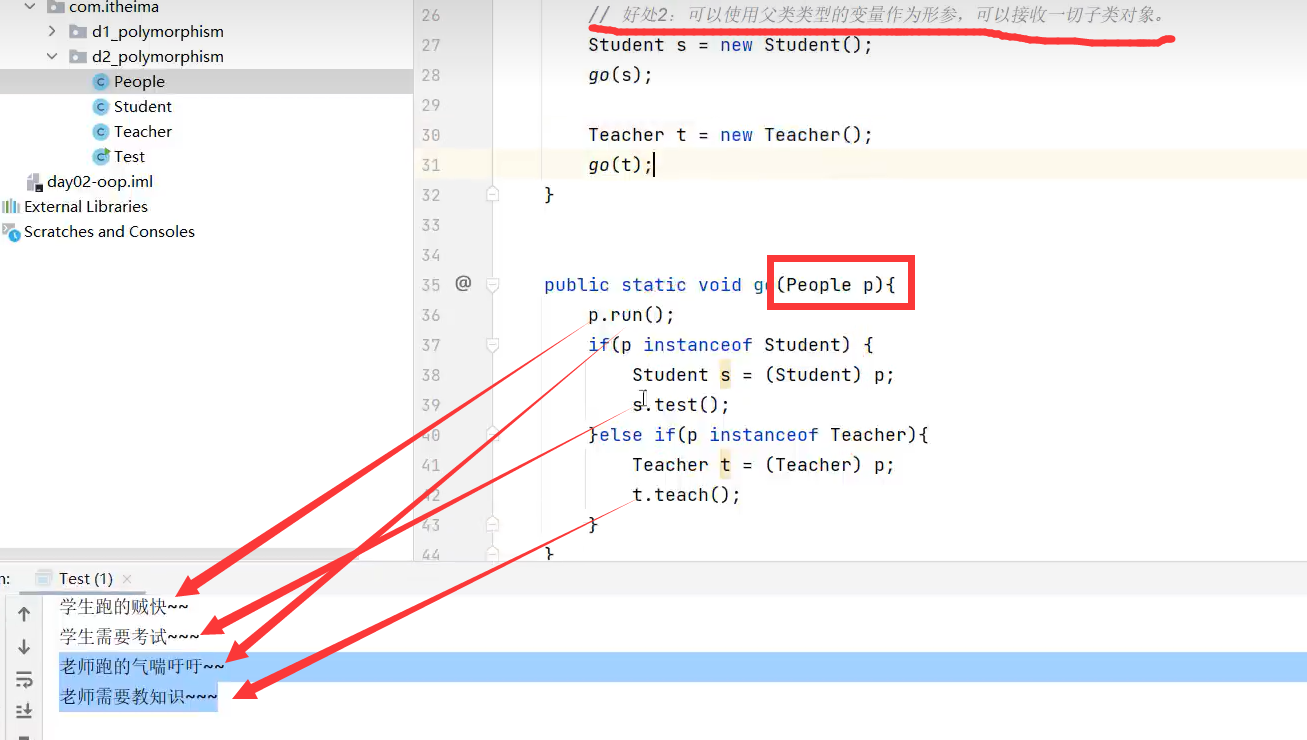Click the class icon beside Student

(x=100, y=107)
